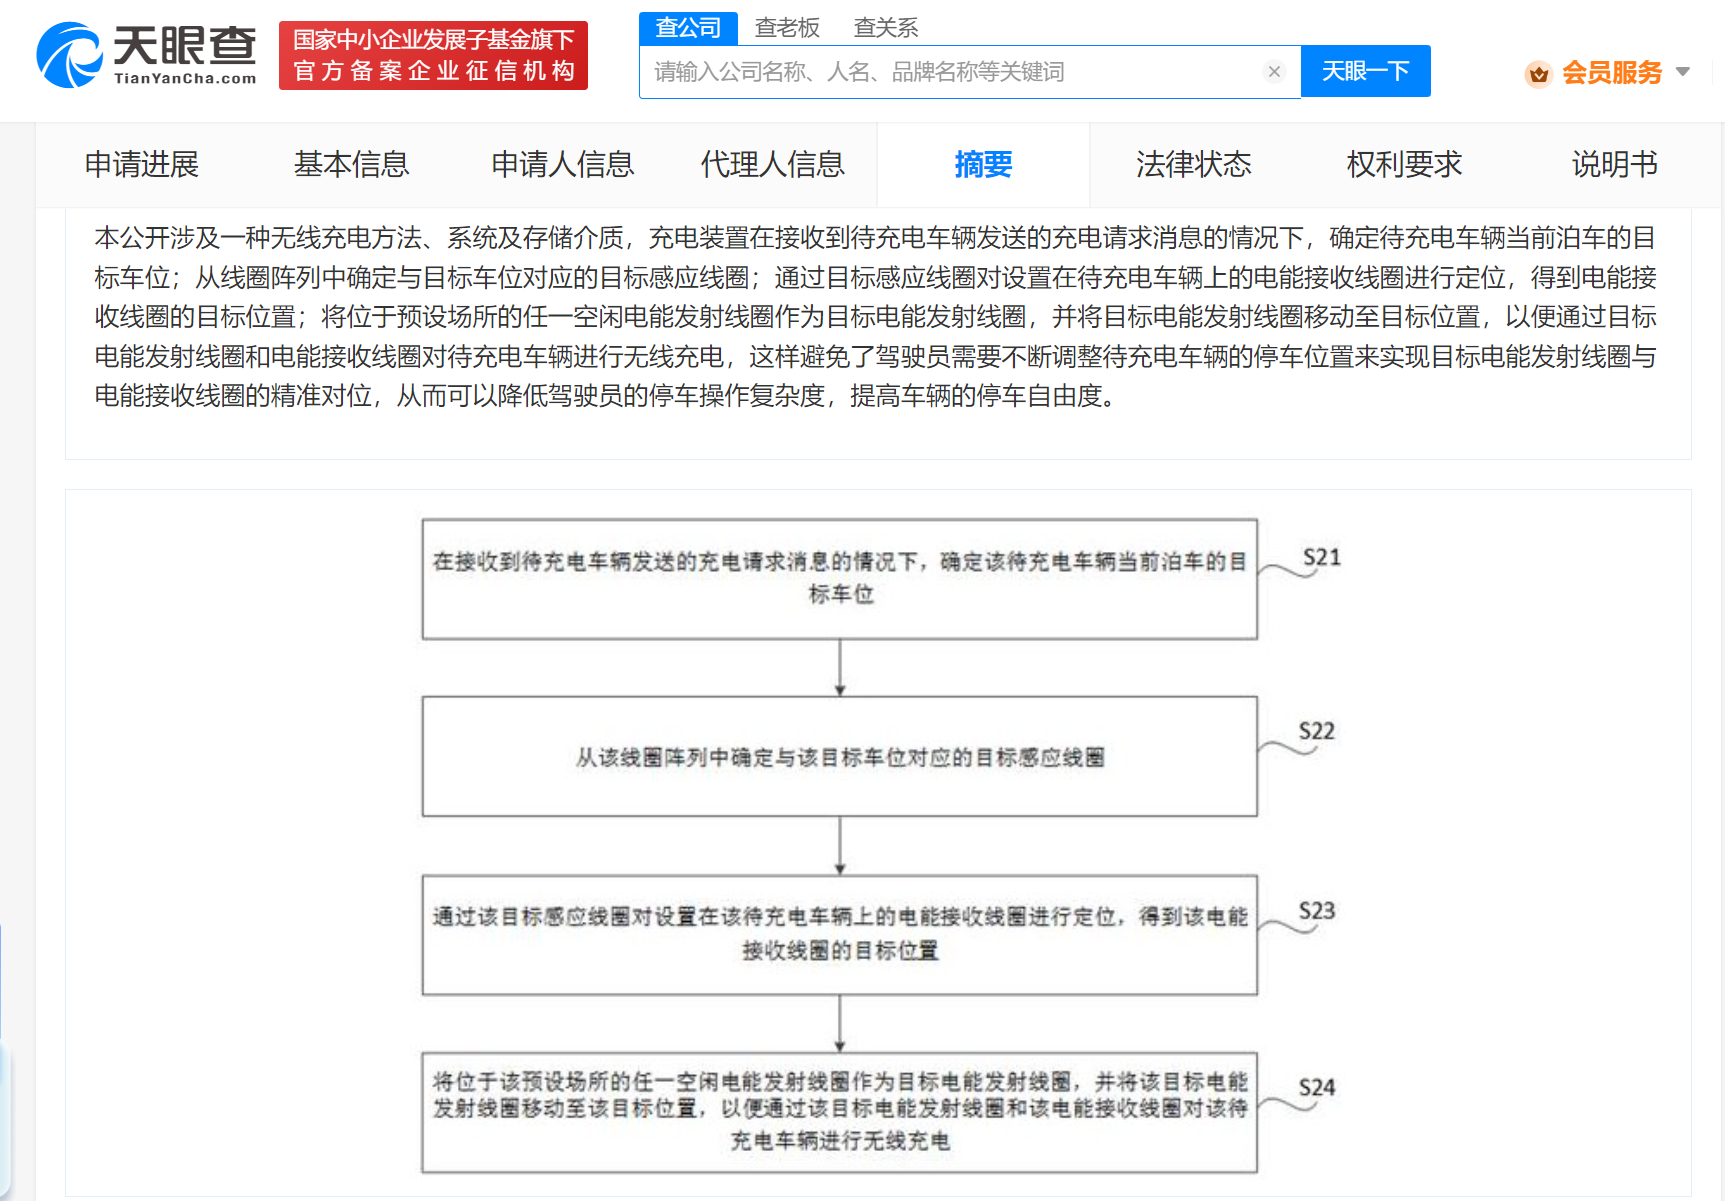
Task: Select the 摘要 tab
Action: (983, 164)
